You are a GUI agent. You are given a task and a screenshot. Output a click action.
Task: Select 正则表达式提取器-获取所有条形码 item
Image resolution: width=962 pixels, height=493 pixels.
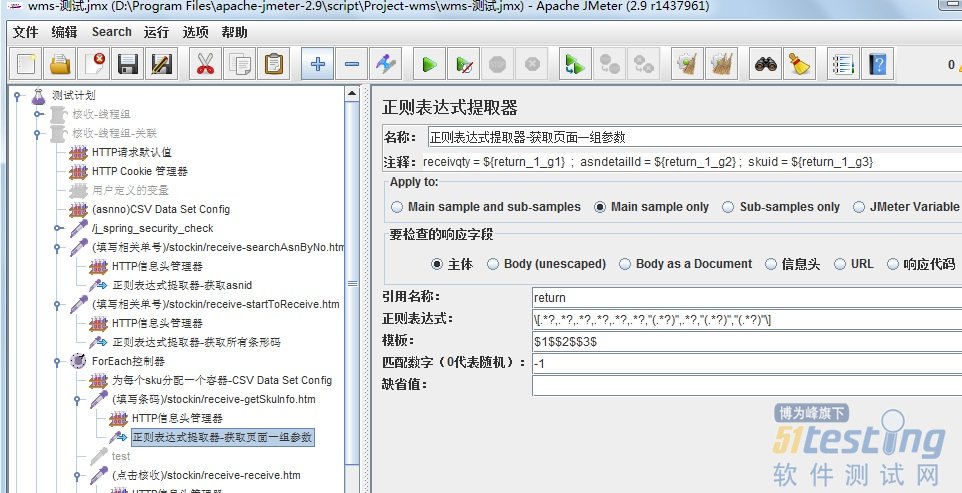(196, 342)
